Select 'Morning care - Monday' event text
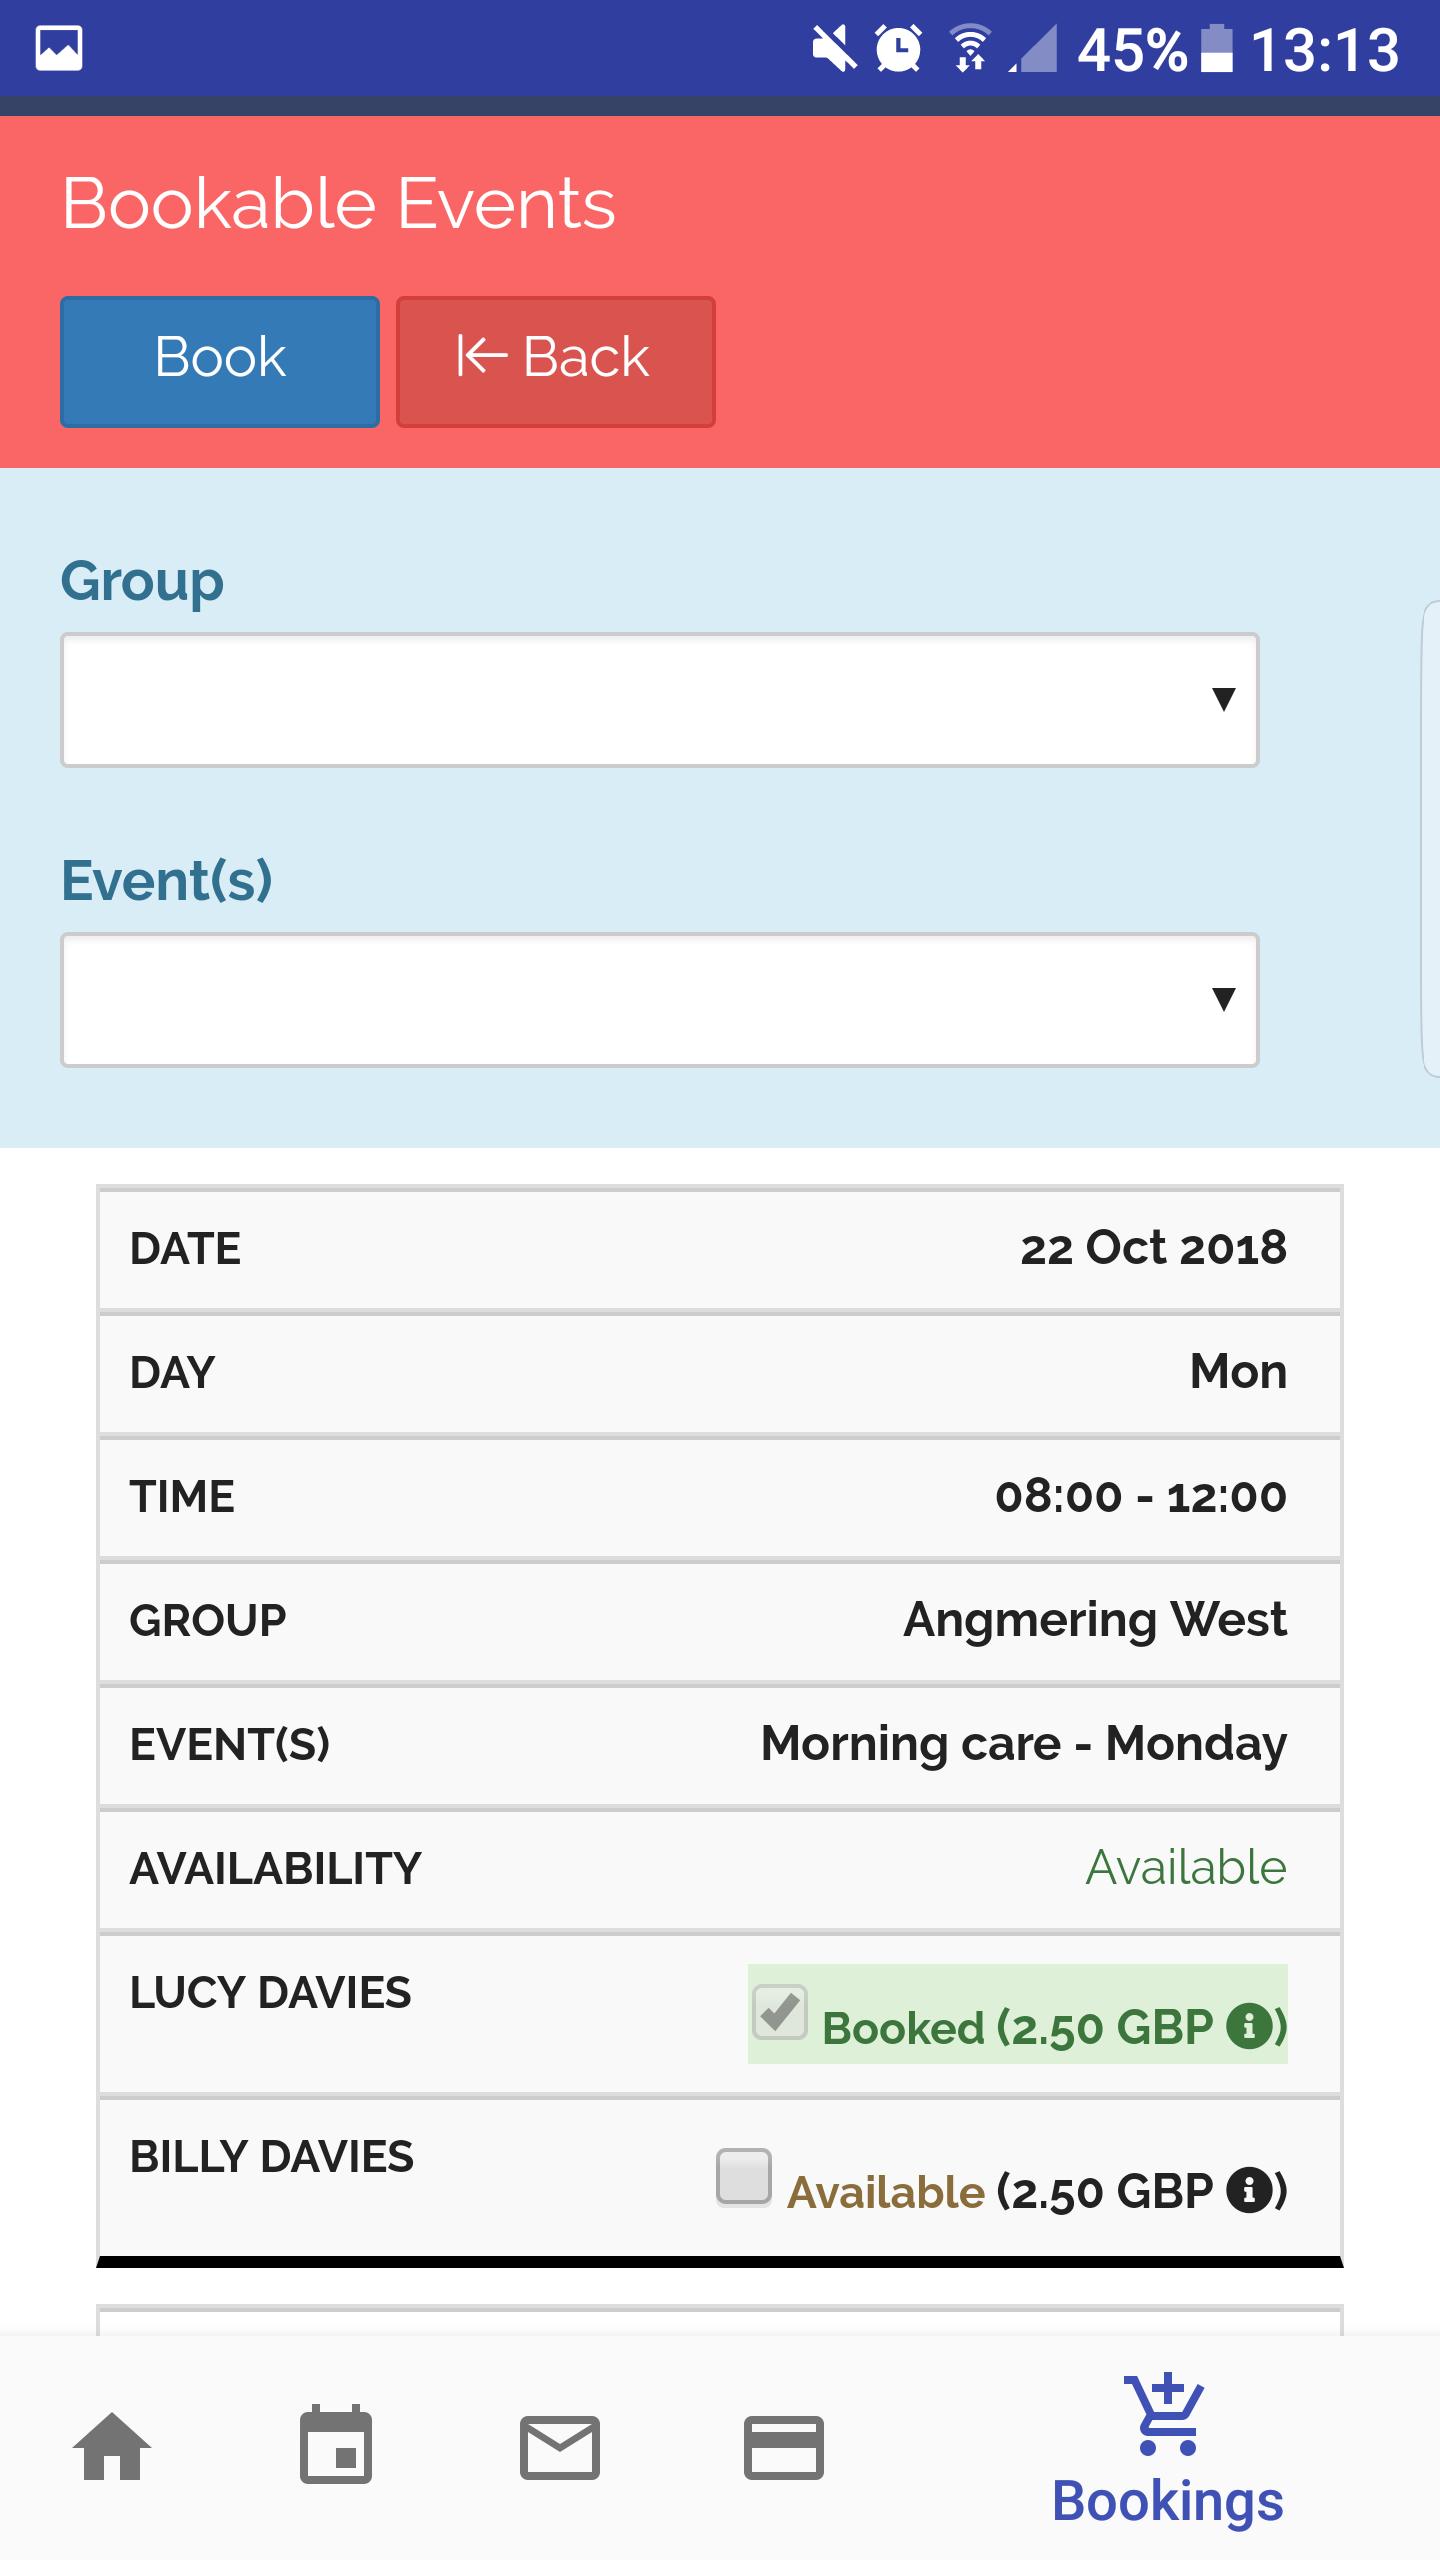 tap(1024, 1746)
